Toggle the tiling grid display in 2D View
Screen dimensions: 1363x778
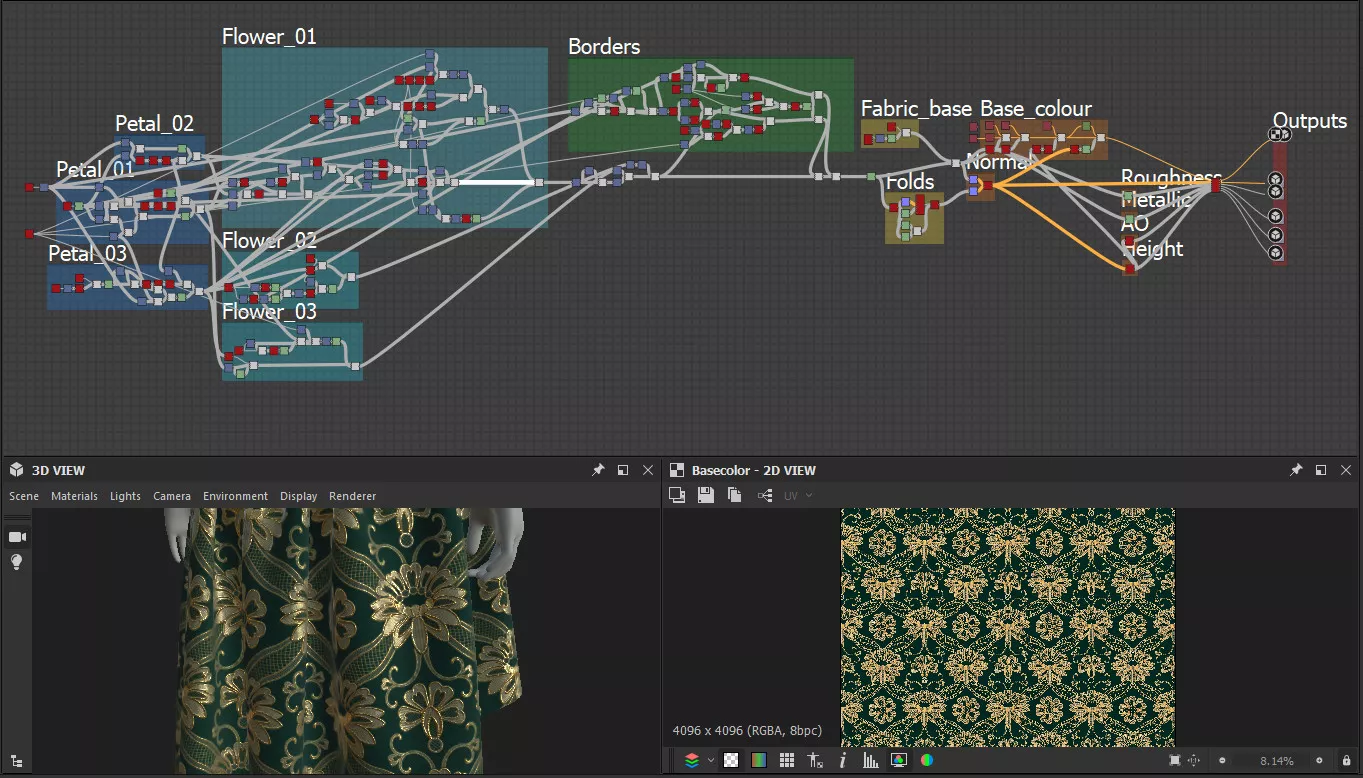pyautogui.click(x=787, y=760)
